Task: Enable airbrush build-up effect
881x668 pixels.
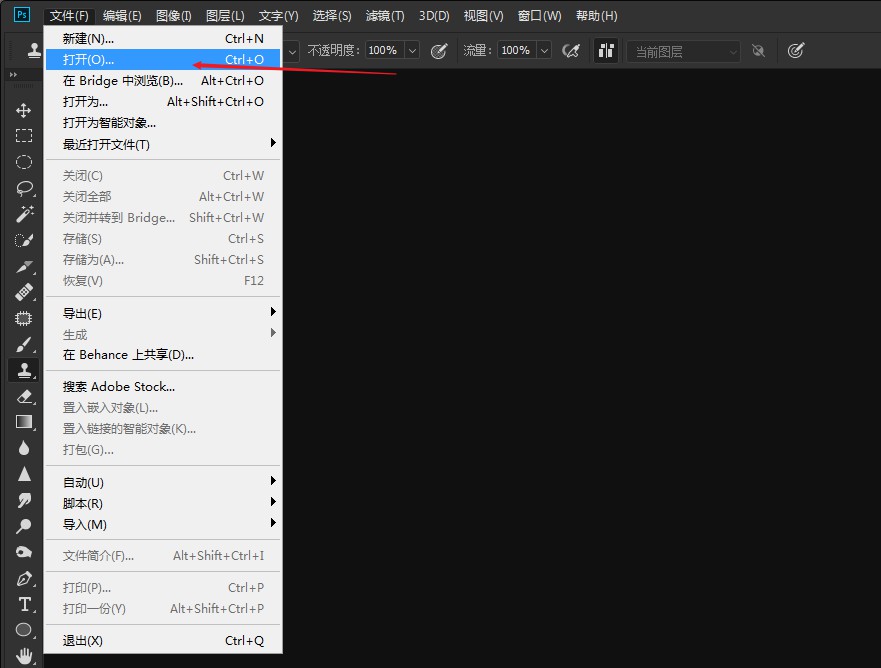Action: point(571,51)
